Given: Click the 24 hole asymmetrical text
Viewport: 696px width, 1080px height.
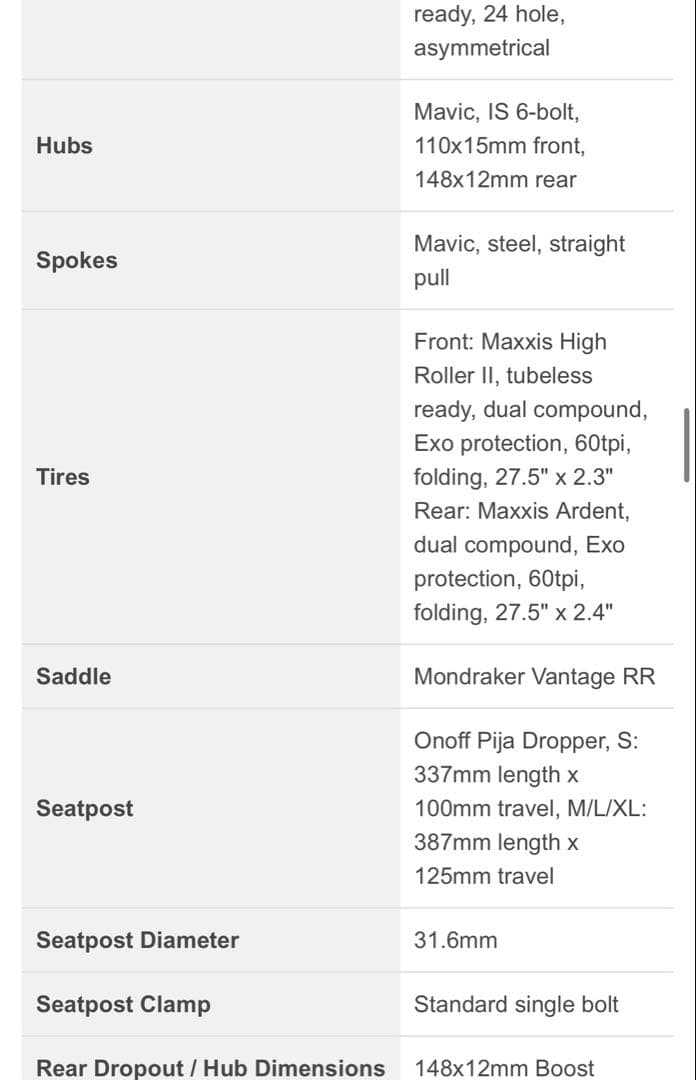Looking at the screenshot, I should click(481, 32).
